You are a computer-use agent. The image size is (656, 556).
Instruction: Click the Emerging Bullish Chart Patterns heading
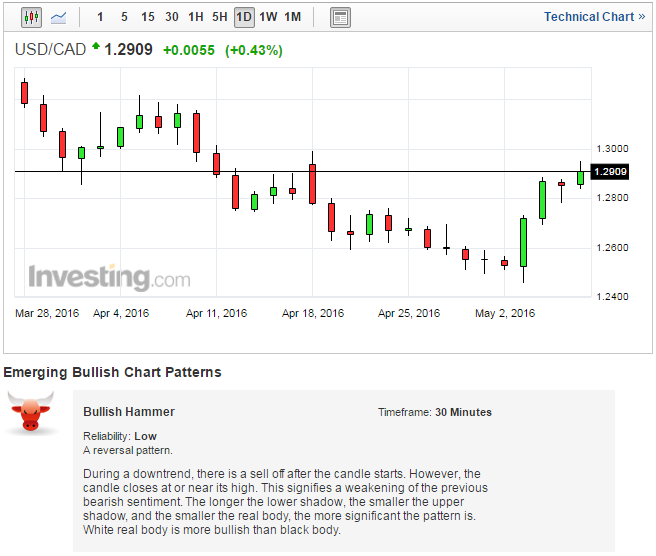click(113, 372)
